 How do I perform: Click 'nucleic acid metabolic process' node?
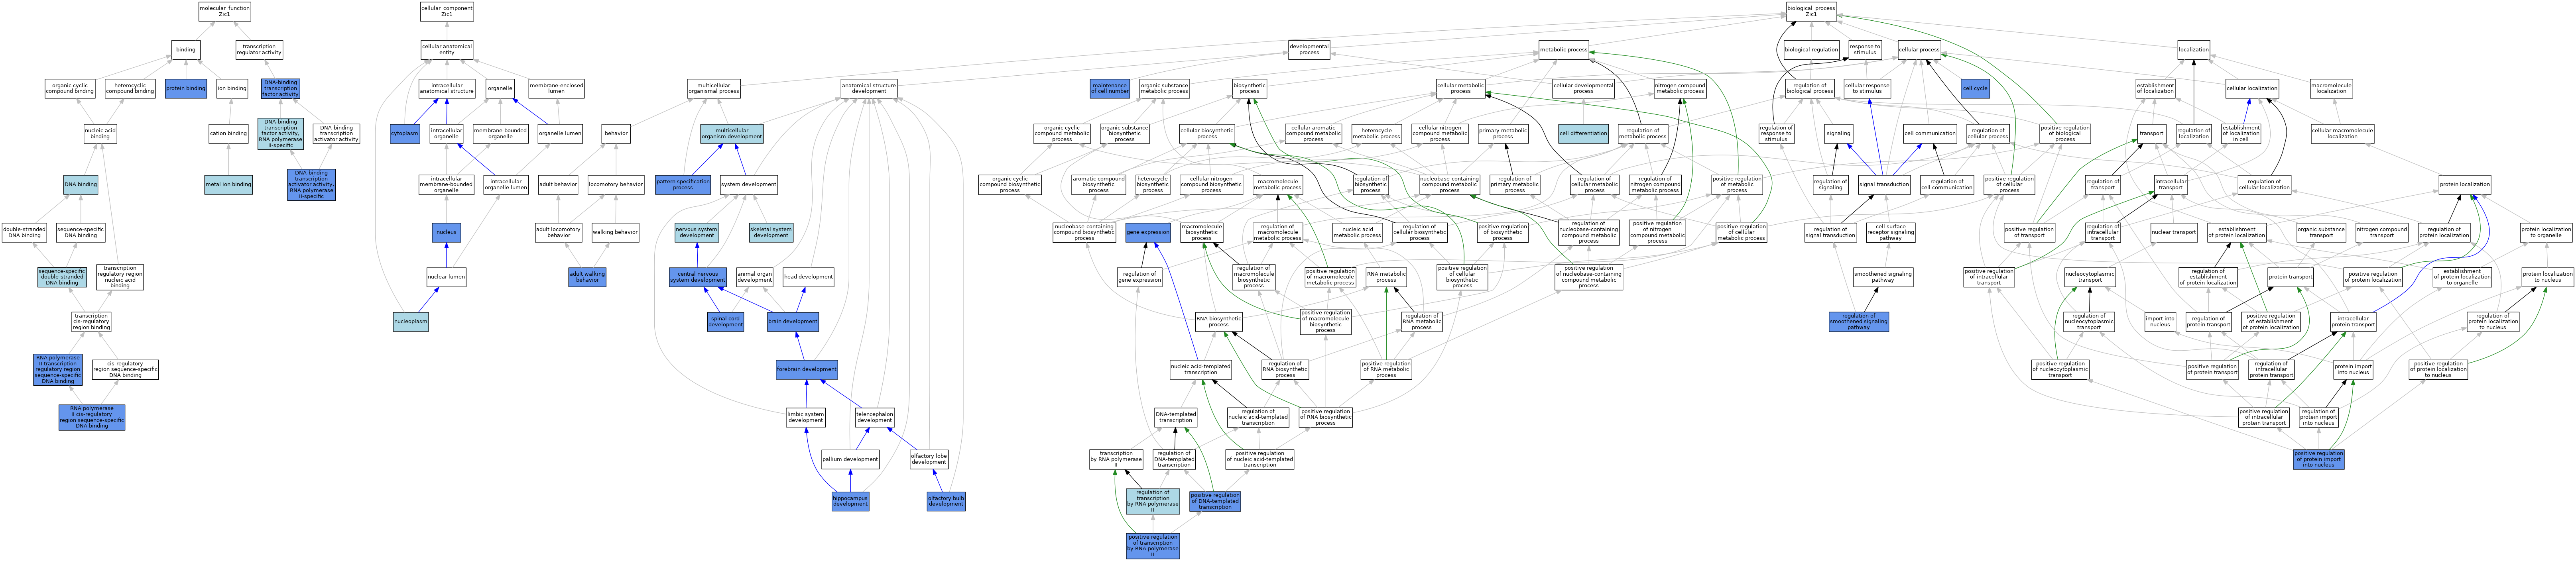coord(1358,232)
